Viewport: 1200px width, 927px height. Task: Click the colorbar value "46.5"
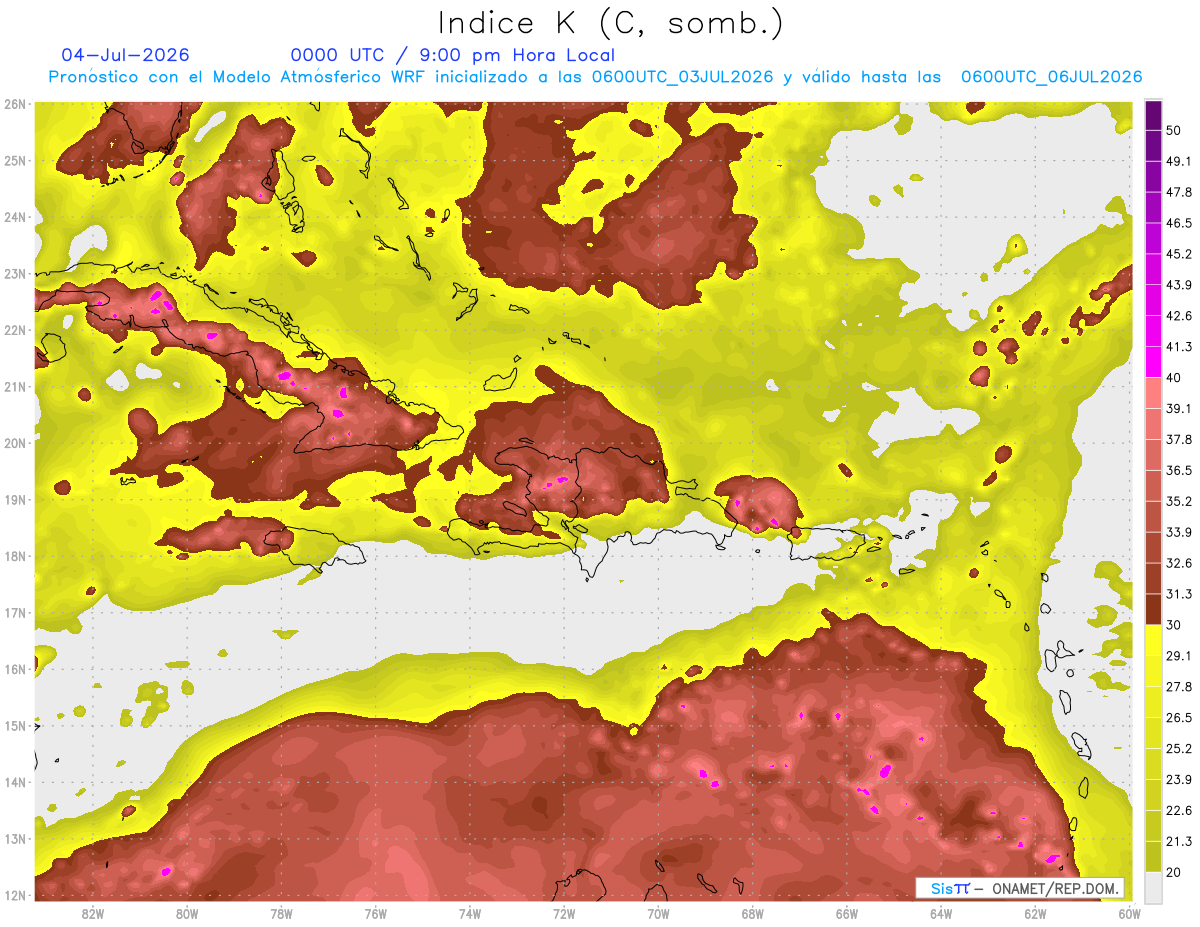pos(1179,223)
